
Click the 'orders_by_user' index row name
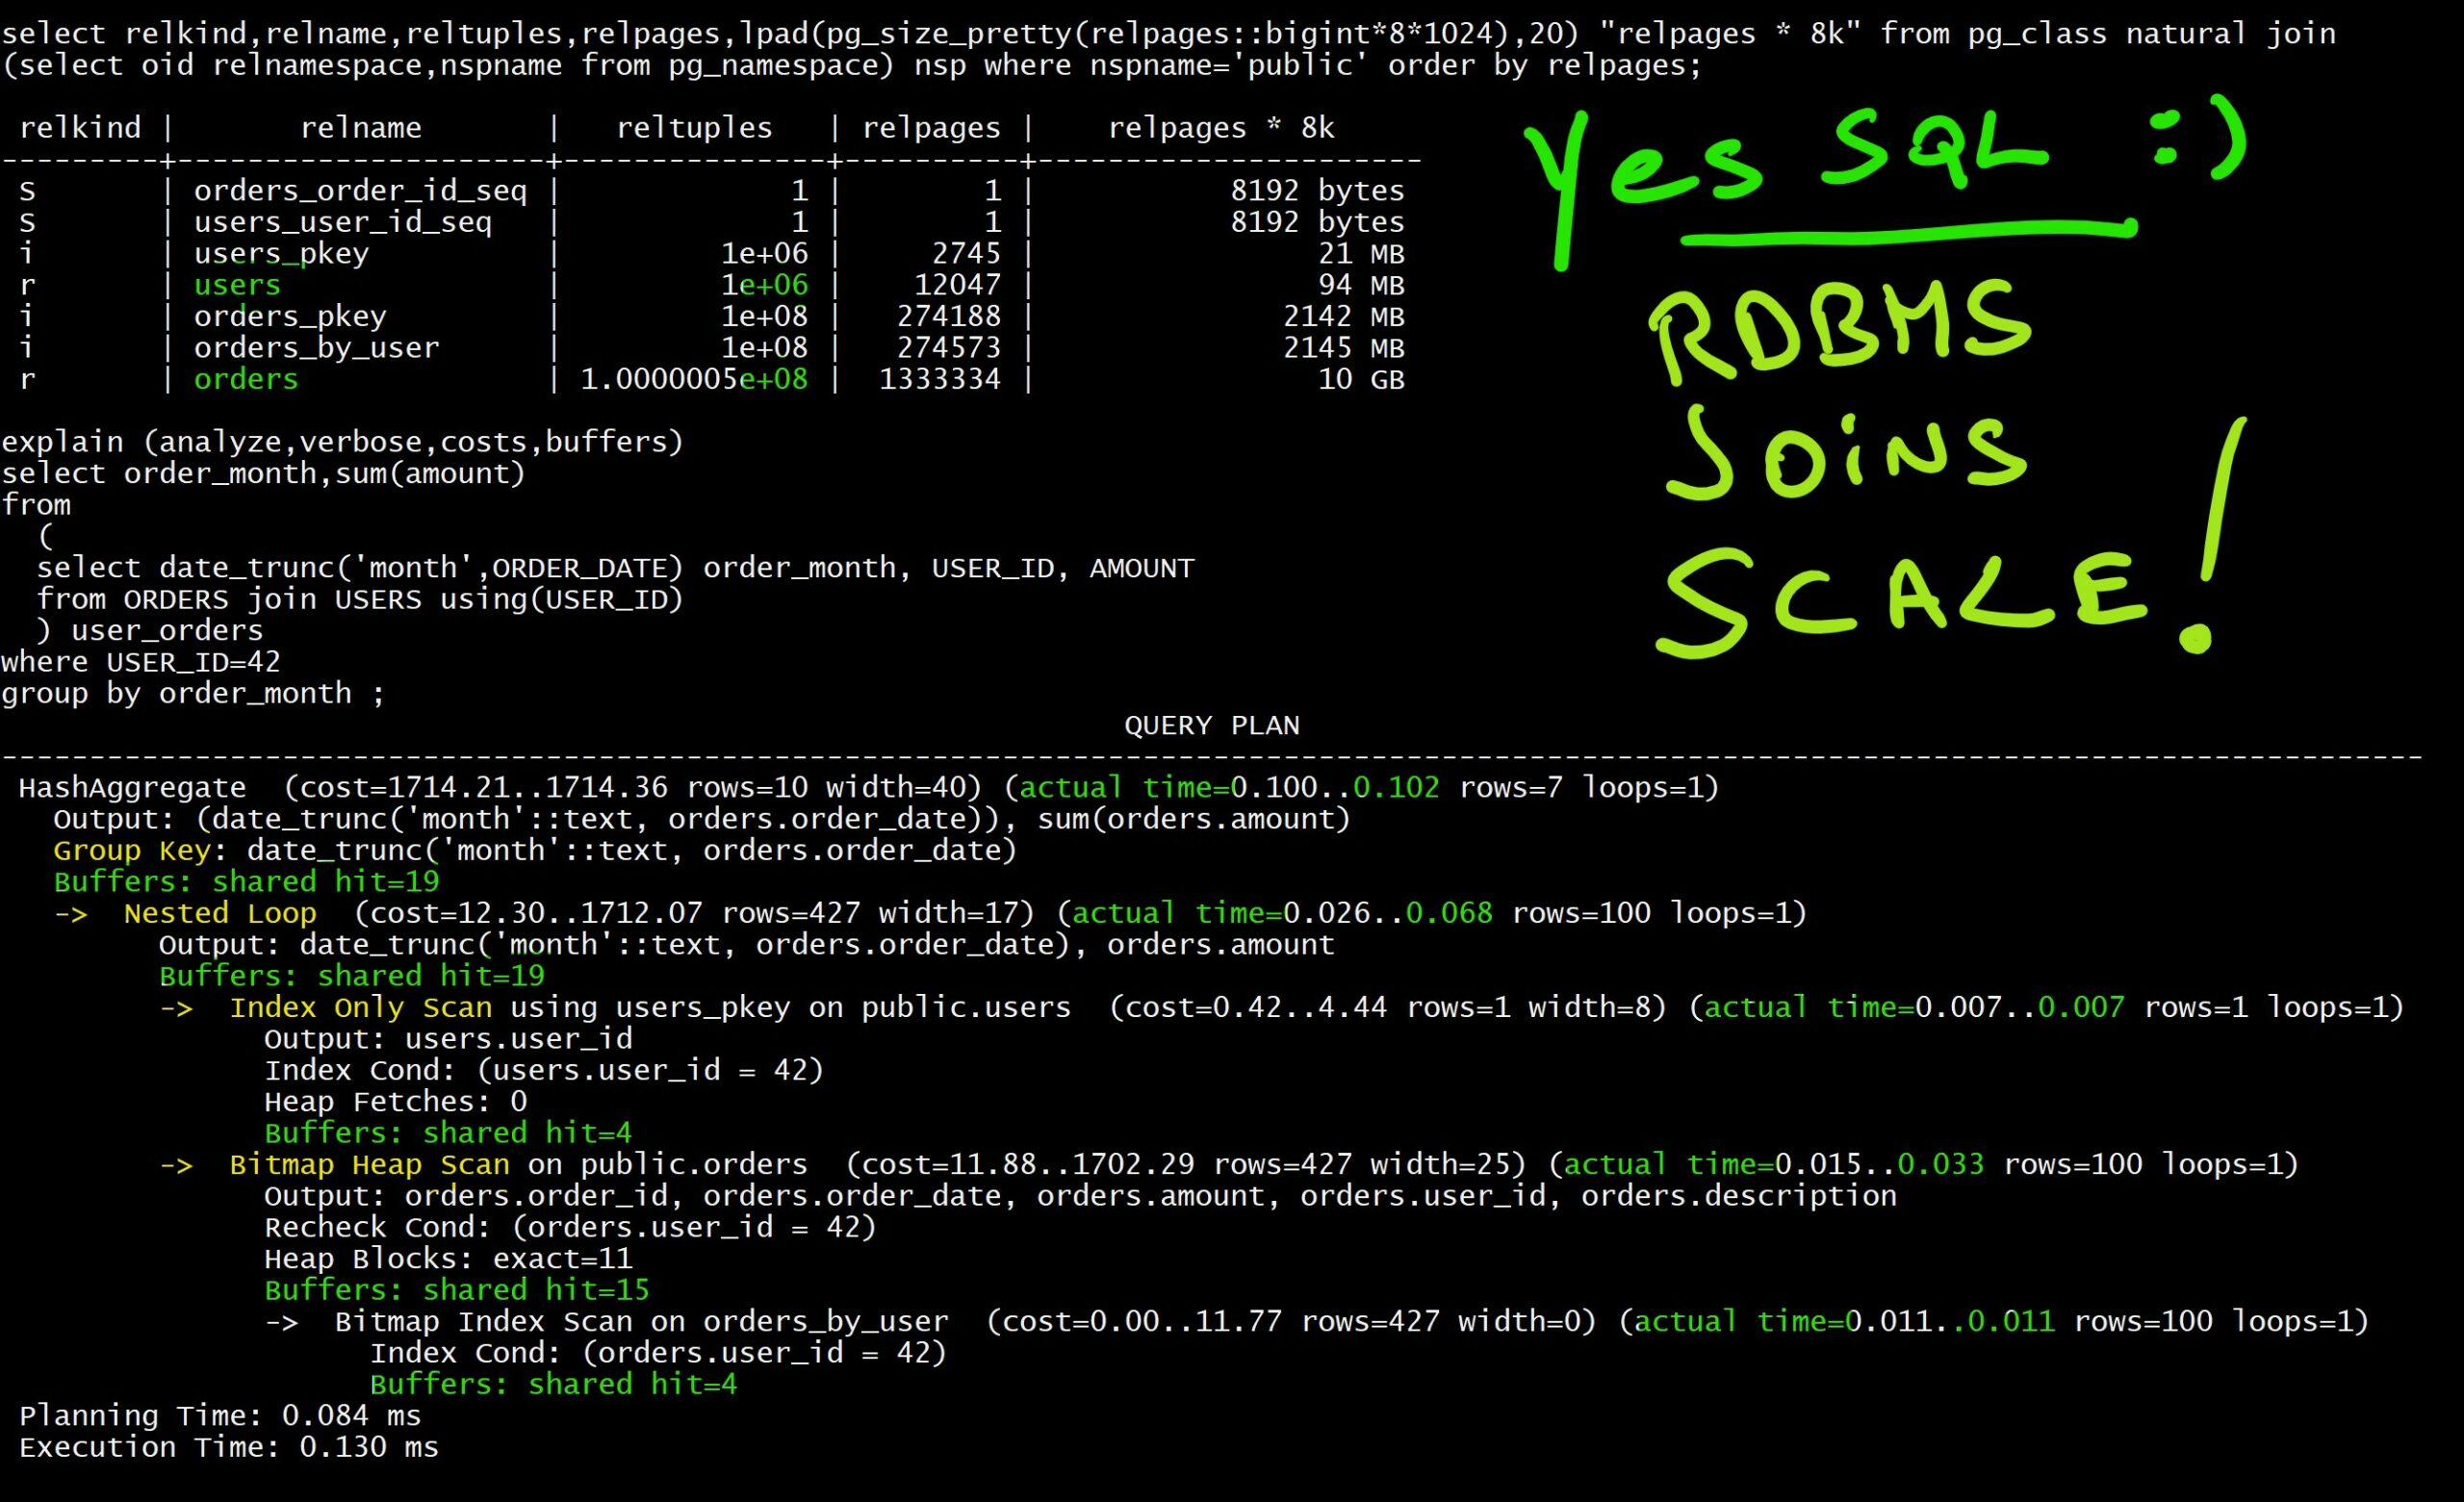316,348
